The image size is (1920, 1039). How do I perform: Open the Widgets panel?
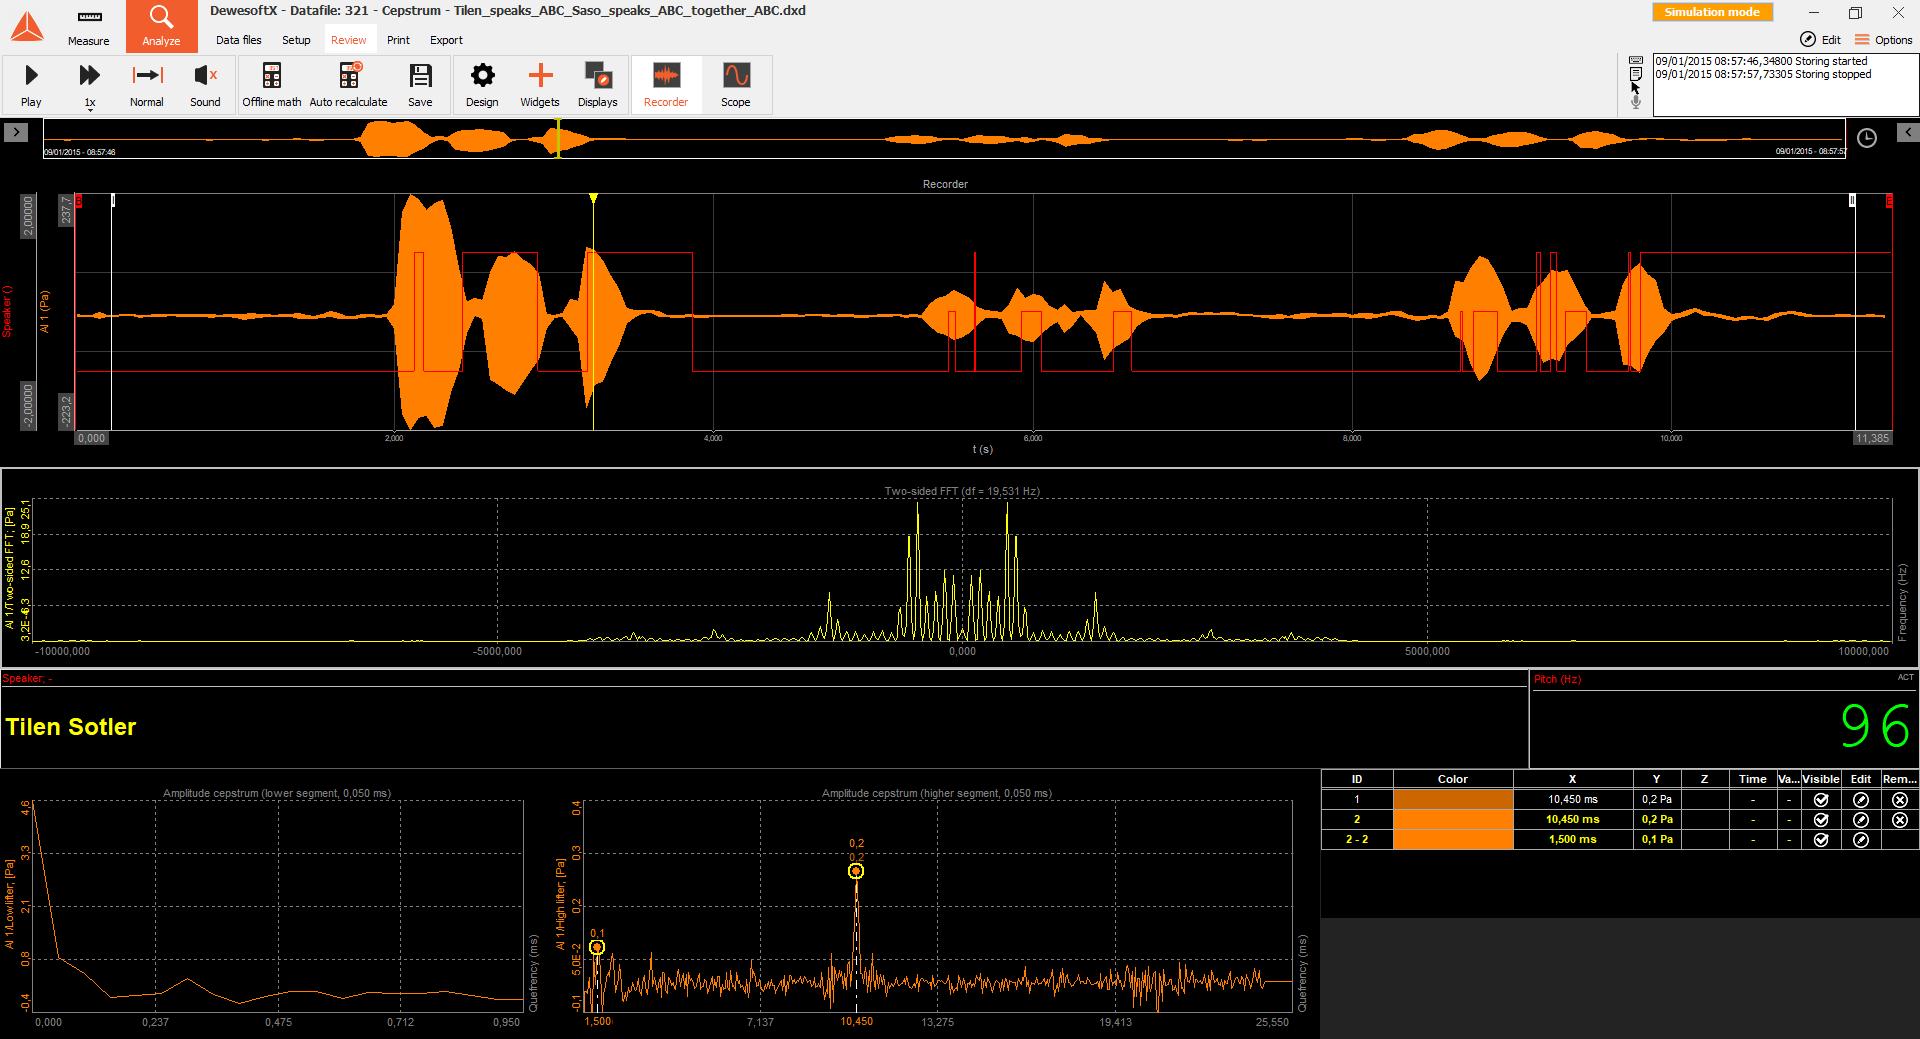540,85
